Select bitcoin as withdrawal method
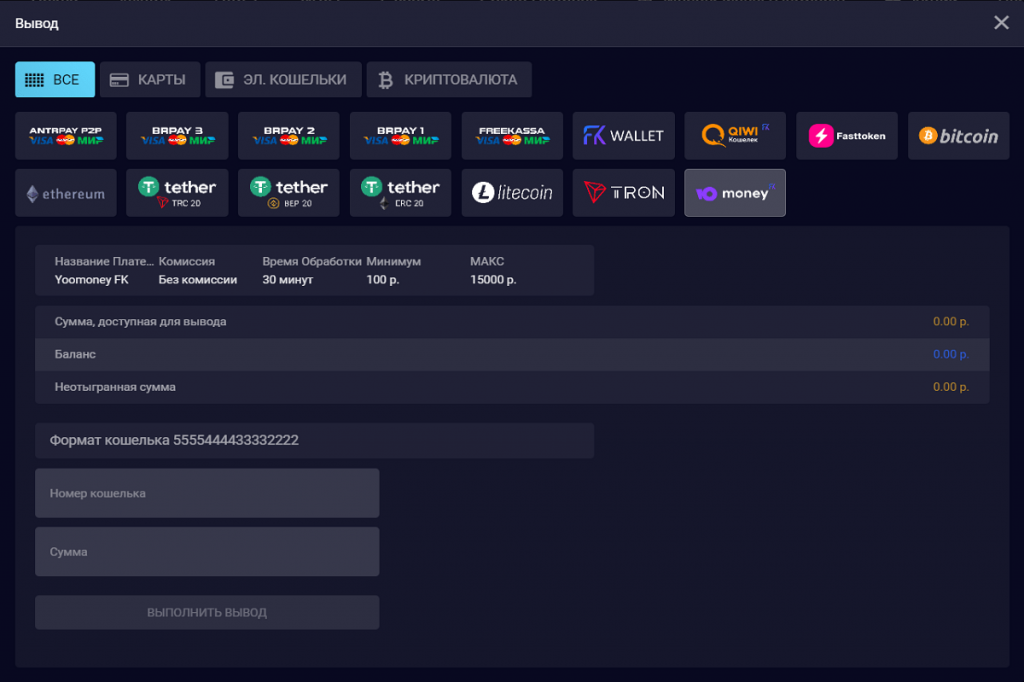 point(959,136)
